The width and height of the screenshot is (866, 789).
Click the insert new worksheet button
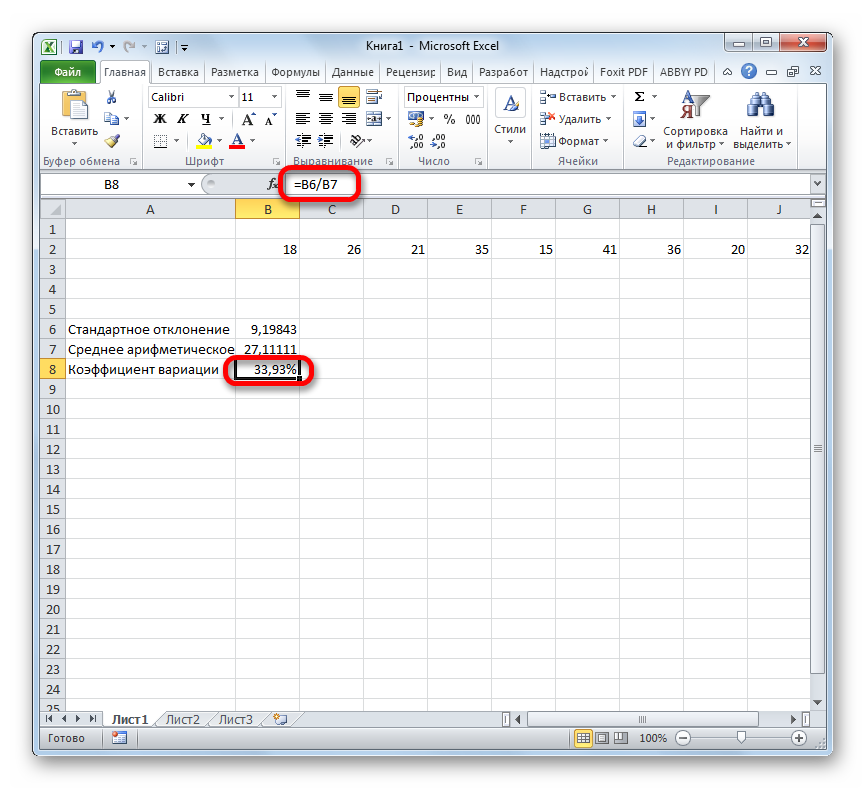tap(281, 719)
